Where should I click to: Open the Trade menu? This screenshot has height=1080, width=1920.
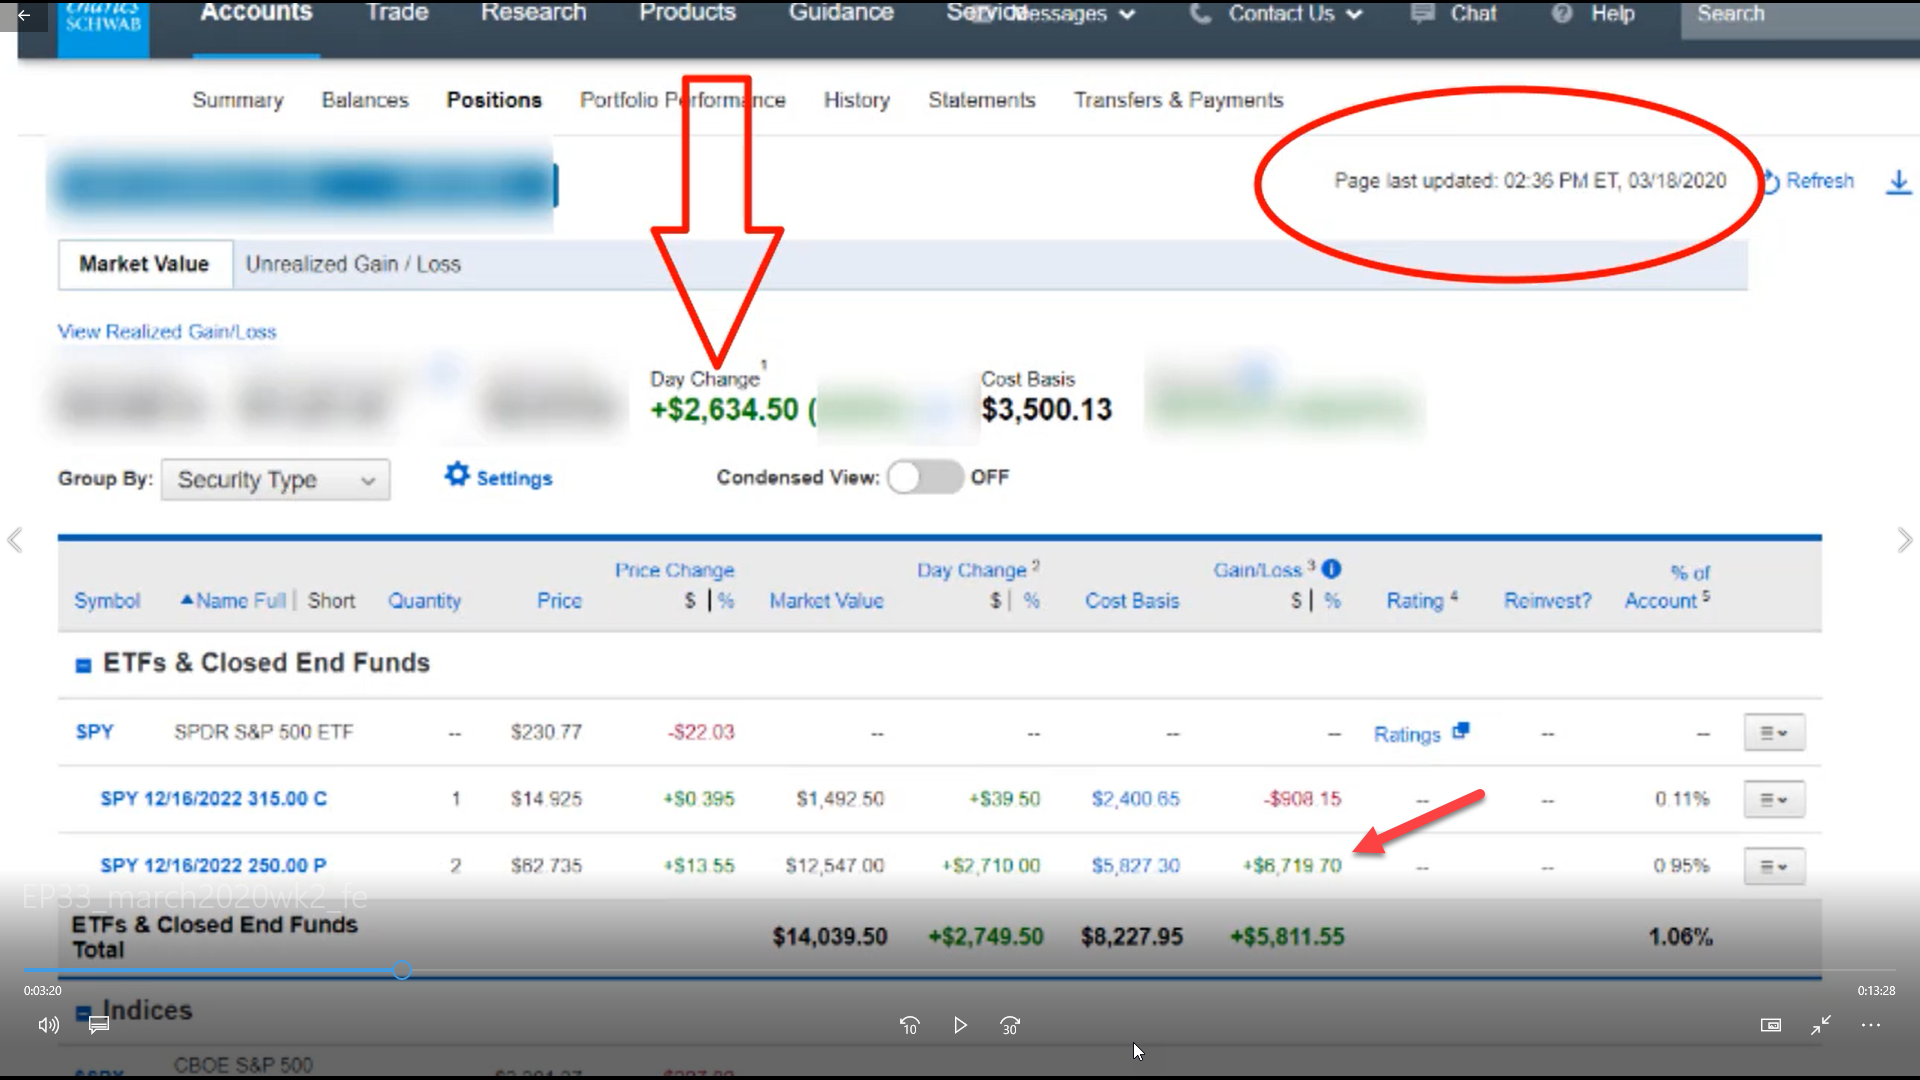397,13
